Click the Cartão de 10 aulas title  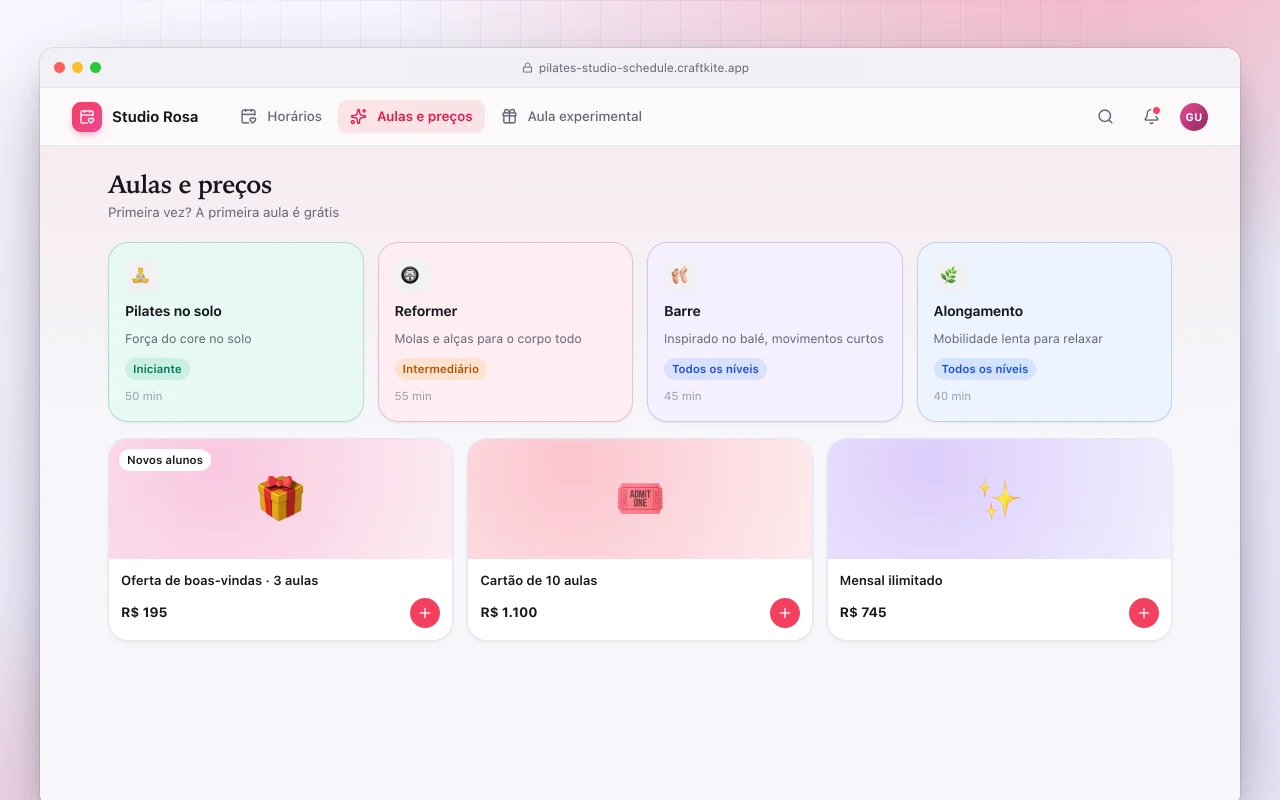539,581
